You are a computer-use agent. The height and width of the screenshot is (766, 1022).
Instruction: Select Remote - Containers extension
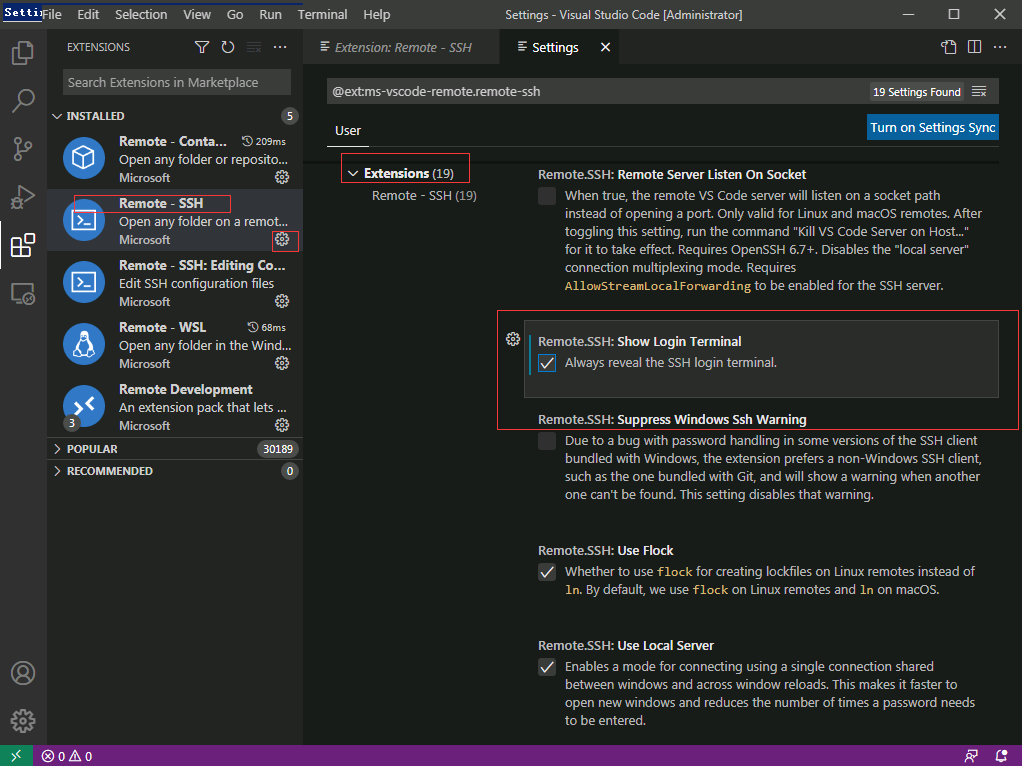tap(175, 158)
